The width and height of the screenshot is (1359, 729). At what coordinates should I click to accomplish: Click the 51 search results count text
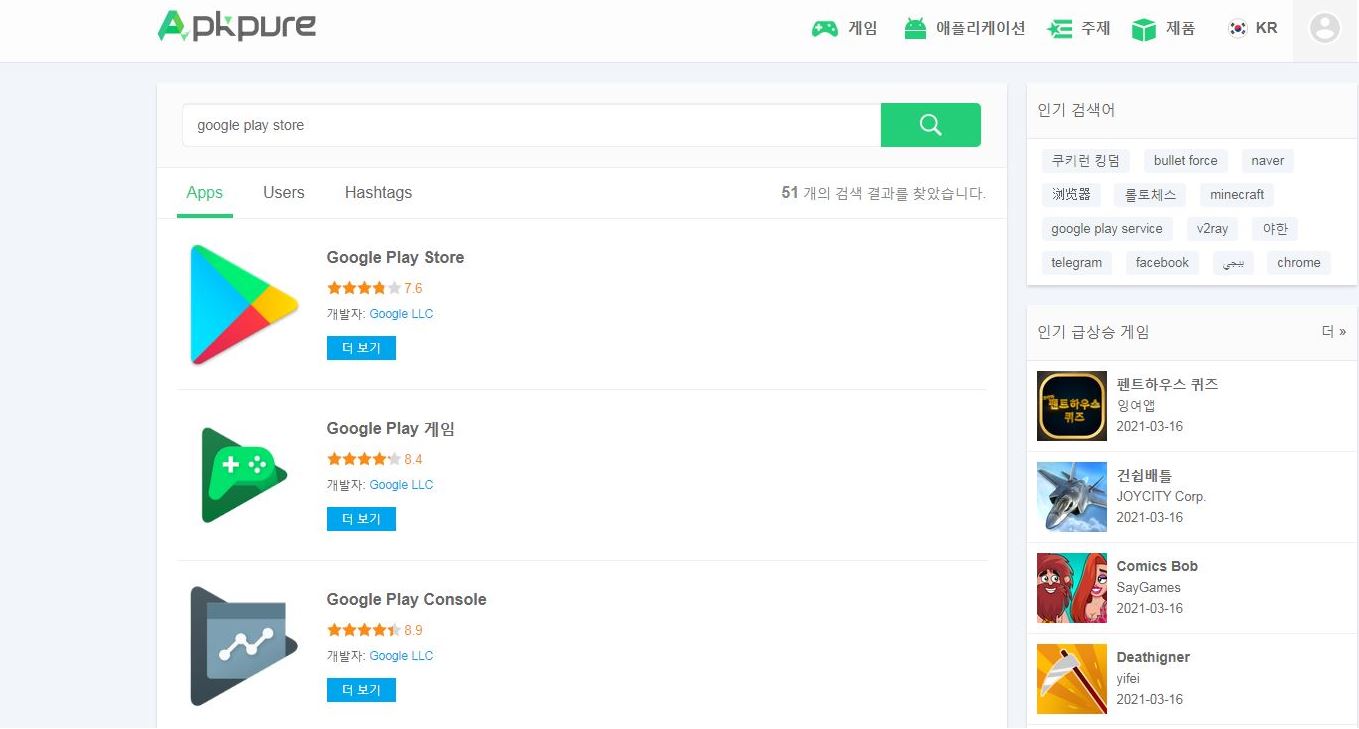click(x=884, y=193)
